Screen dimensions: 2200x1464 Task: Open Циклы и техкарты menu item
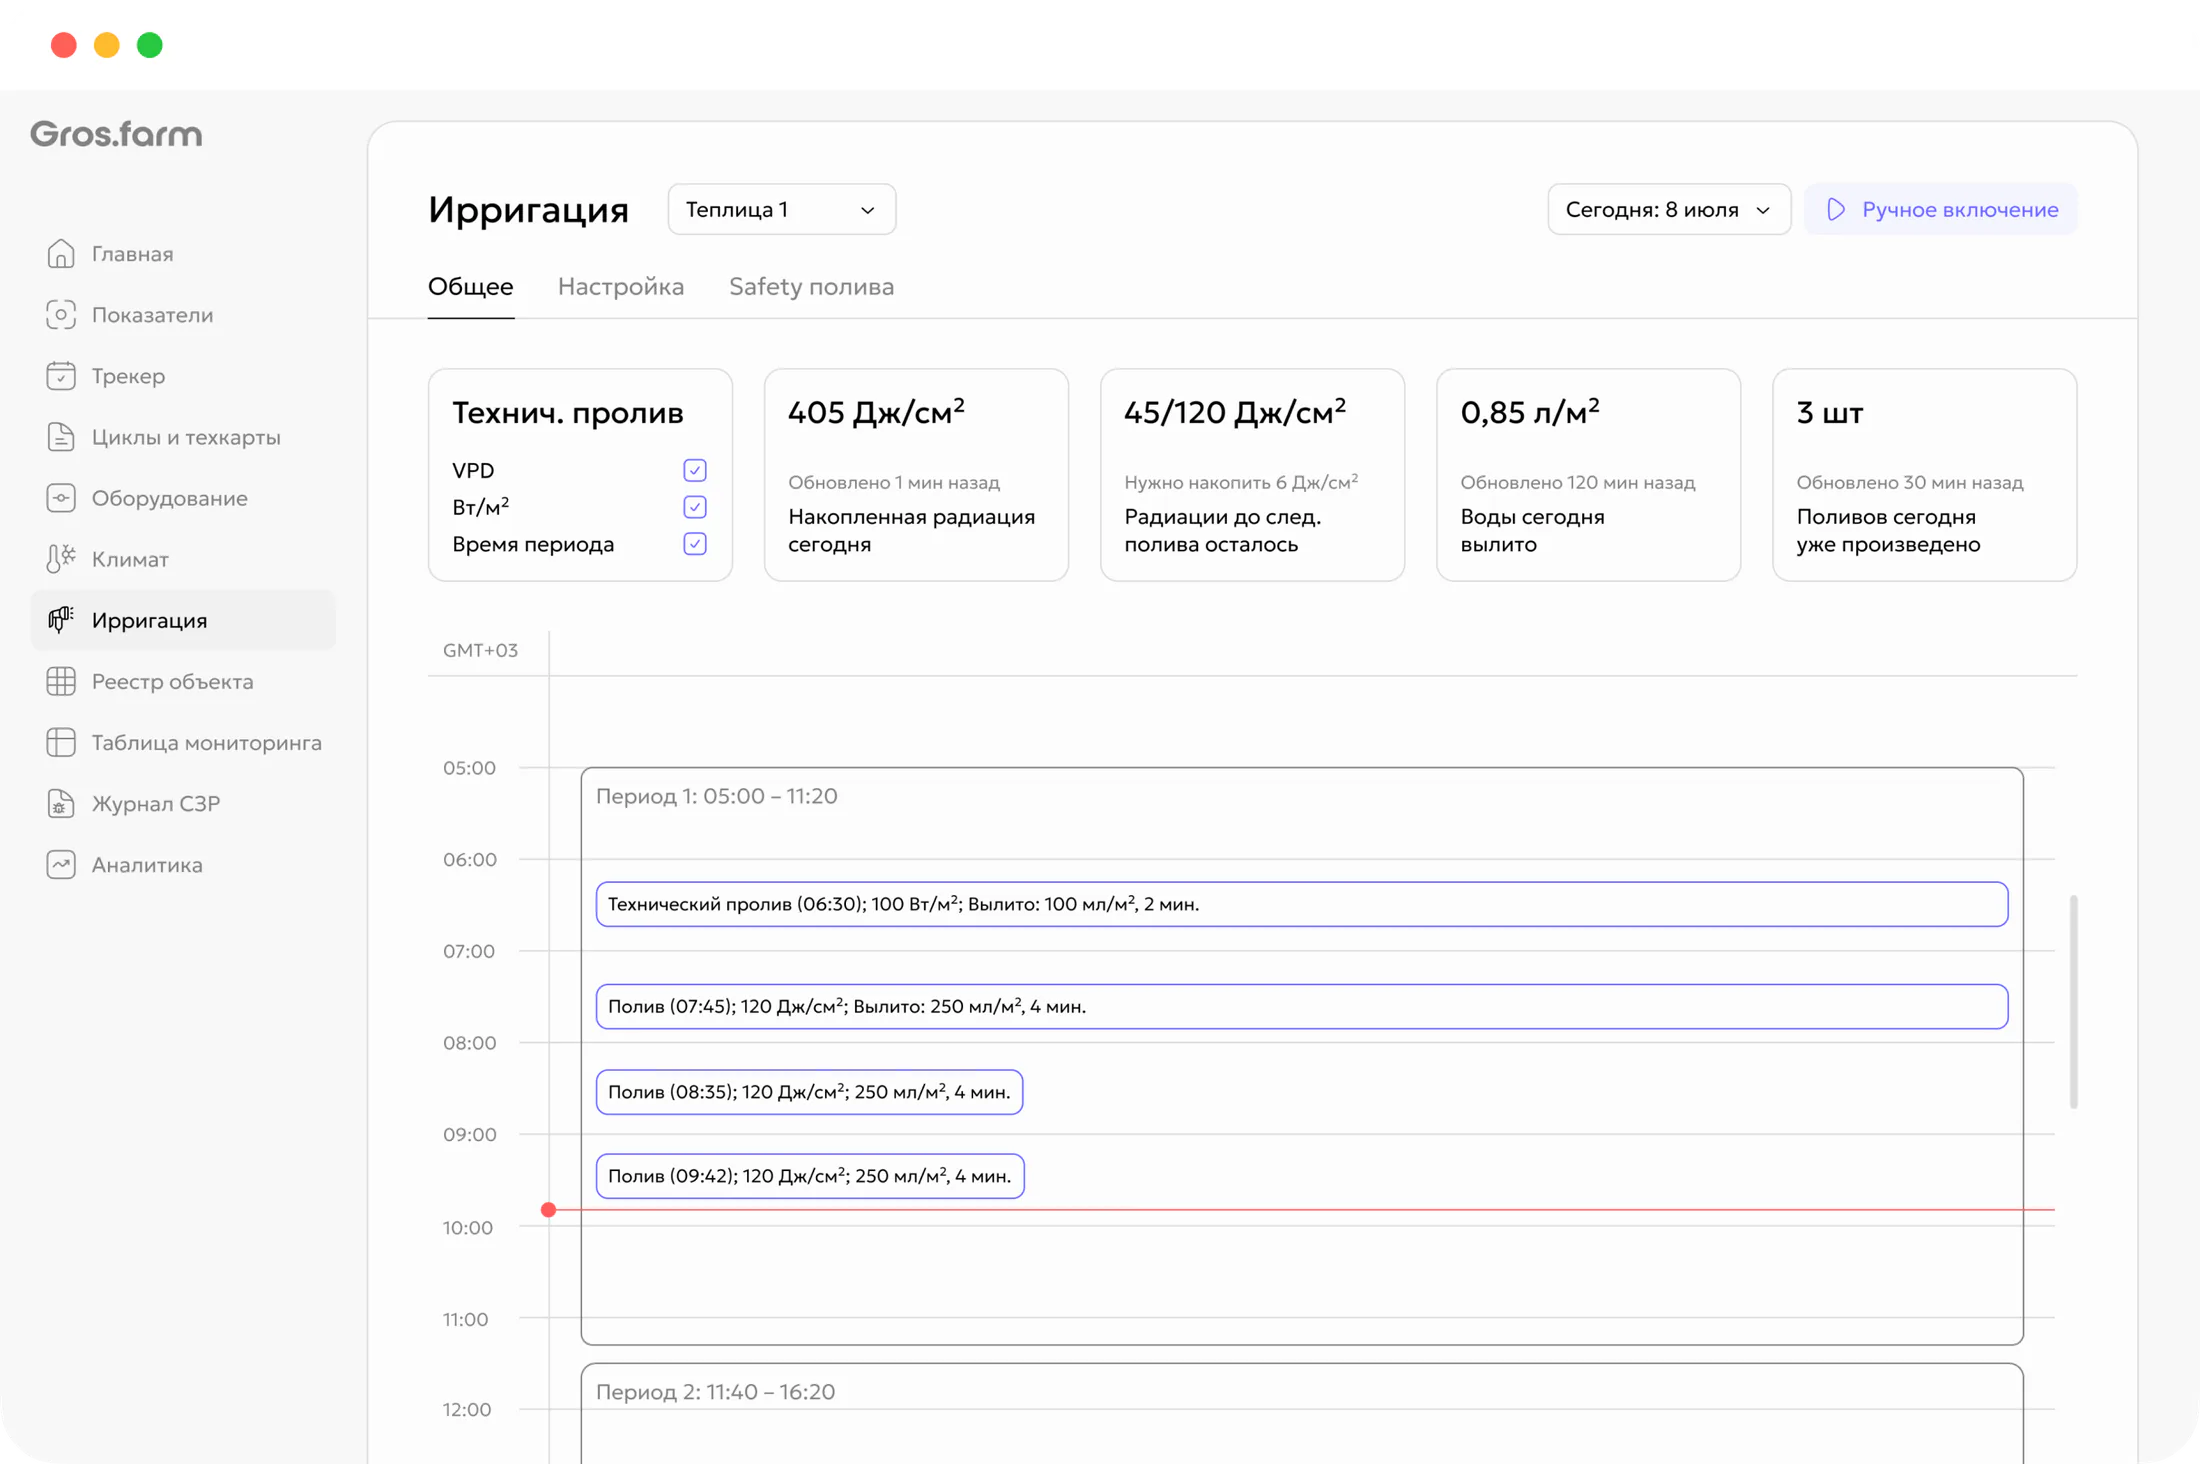click(183, 437)
